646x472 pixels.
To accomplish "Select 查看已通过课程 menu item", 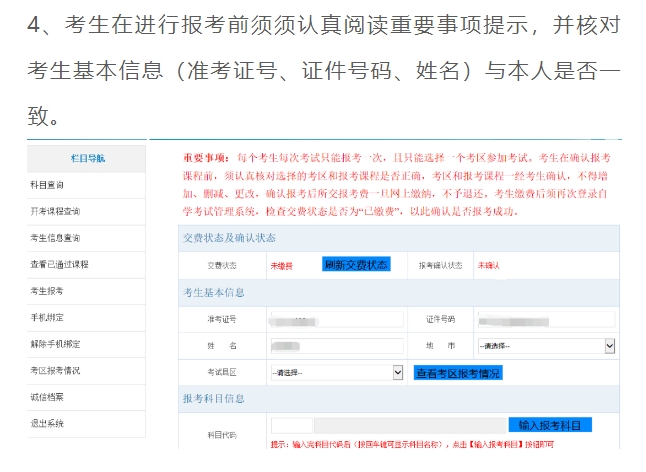I will click(58, 264).
